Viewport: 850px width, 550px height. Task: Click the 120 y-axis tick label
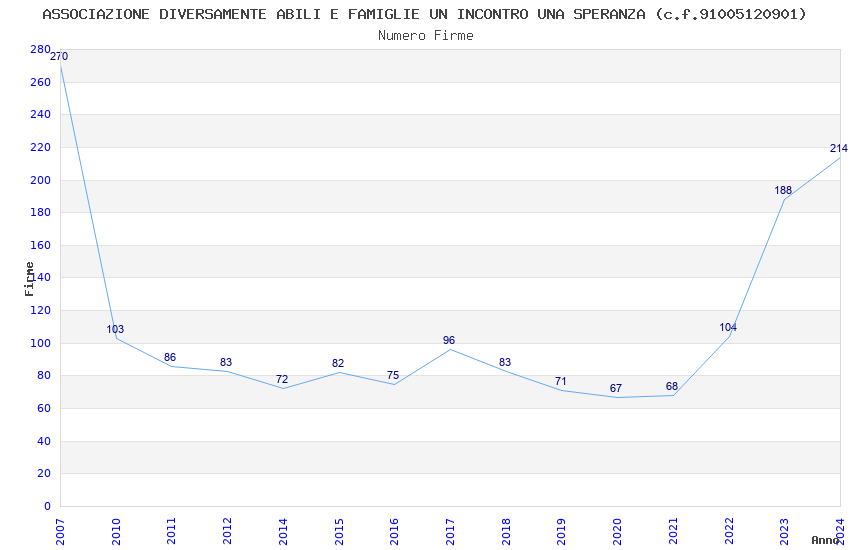[40, 310]
